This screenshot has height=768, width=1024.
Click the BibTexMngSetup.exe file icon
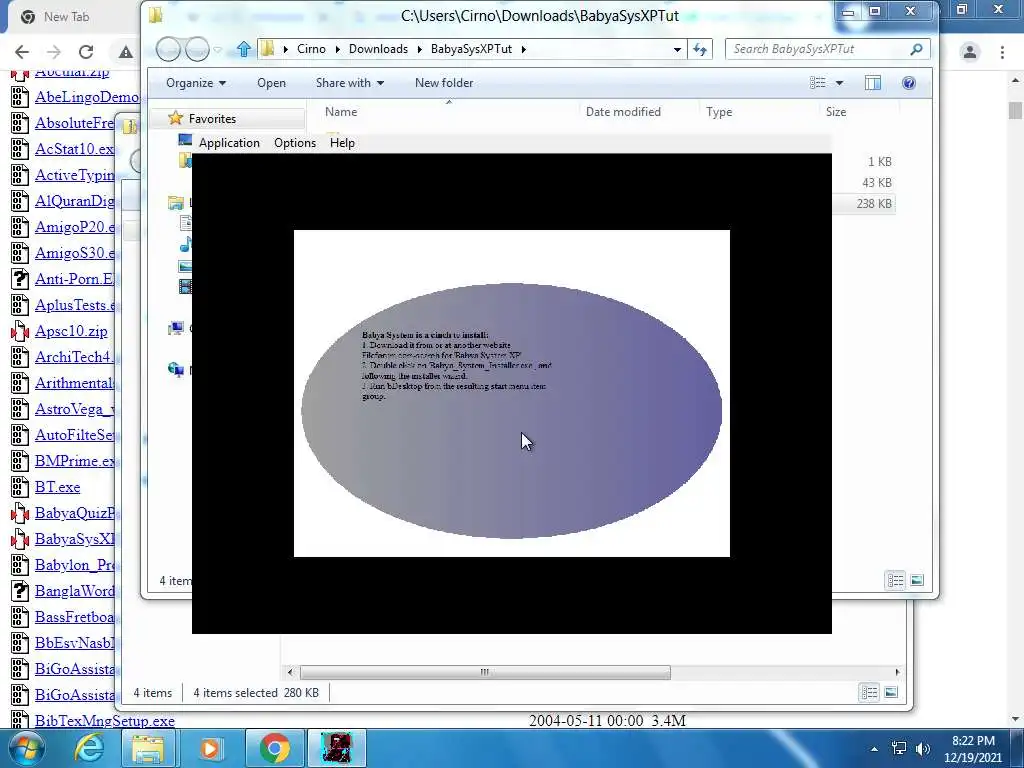[20, 720]
